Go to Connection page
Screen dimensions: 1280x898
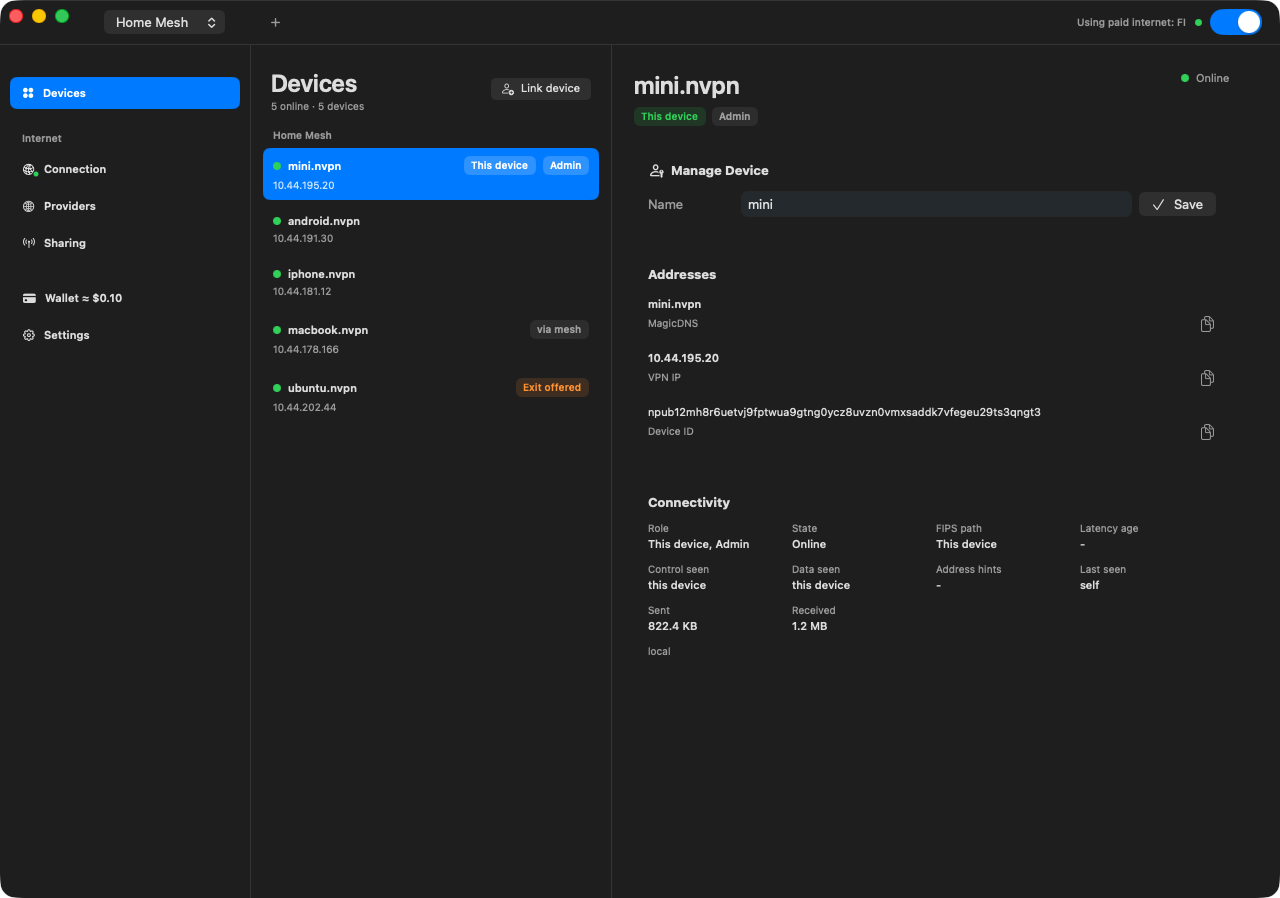[x=125, y=169]
